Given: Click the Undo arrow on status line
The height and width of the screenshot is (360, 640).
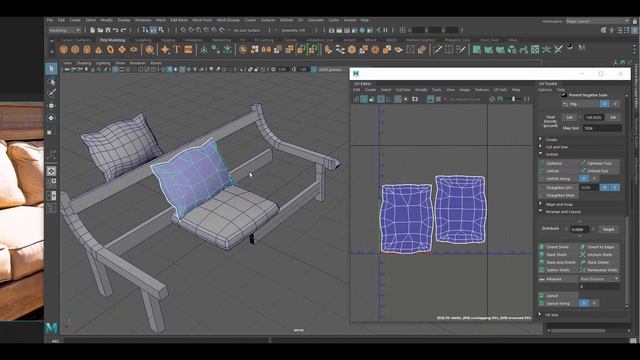Looking at the screenshot, I should tap(116, 30).
